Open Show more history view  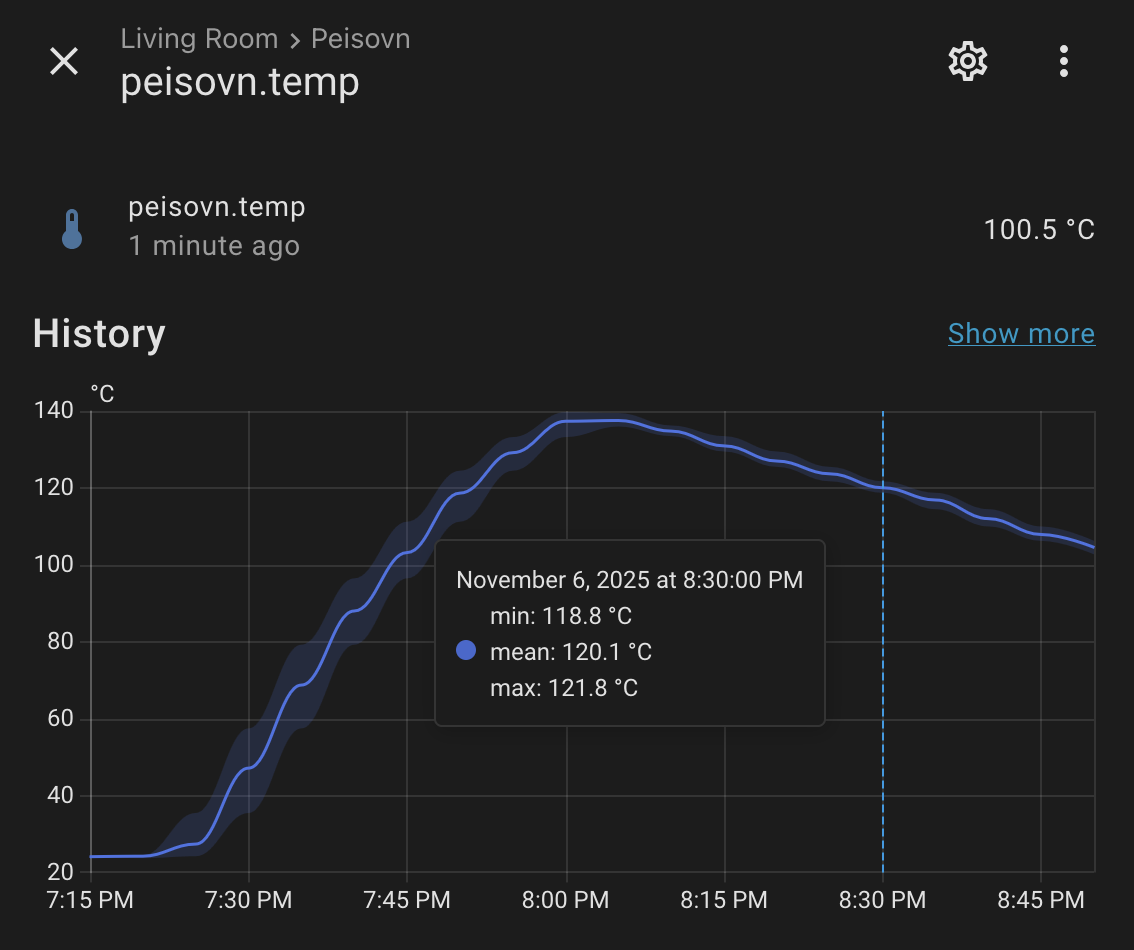click(1021, 333)
